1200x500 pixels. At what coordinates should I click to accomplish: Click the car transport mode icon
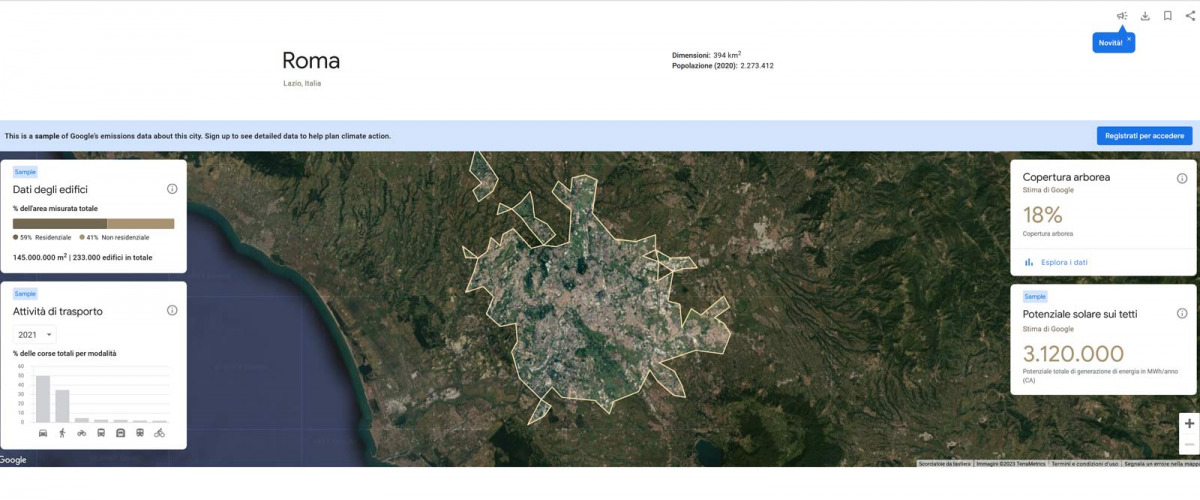[43, 433]
